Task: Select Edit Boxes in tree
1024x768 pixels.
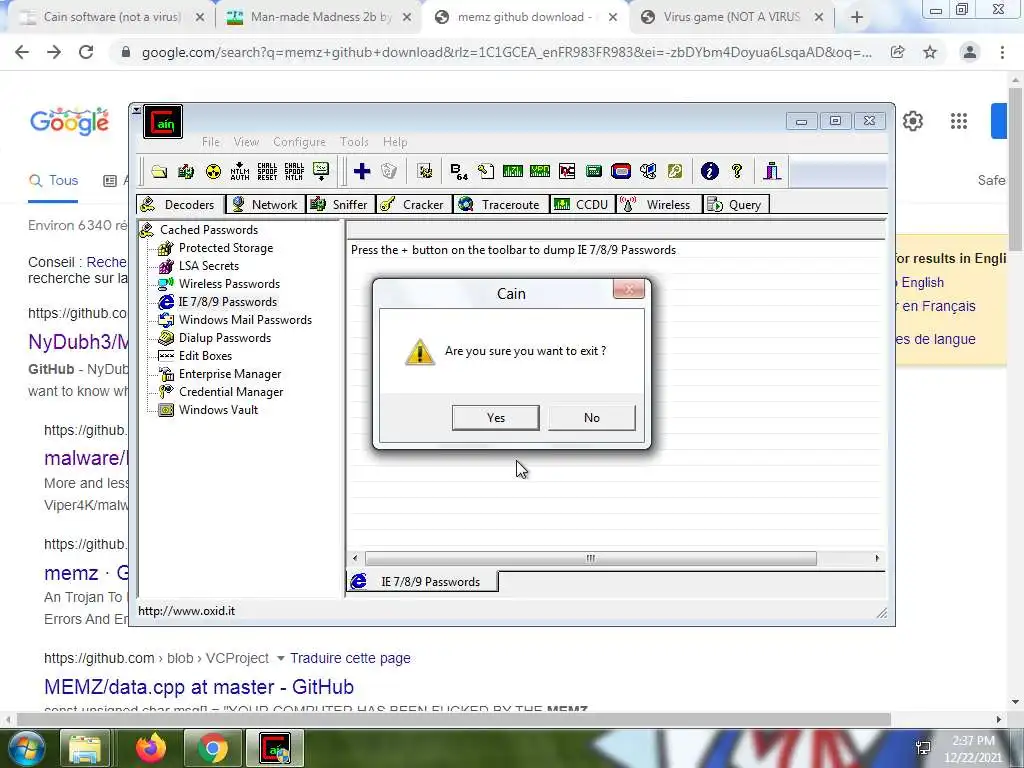Action: pos(205,356)
